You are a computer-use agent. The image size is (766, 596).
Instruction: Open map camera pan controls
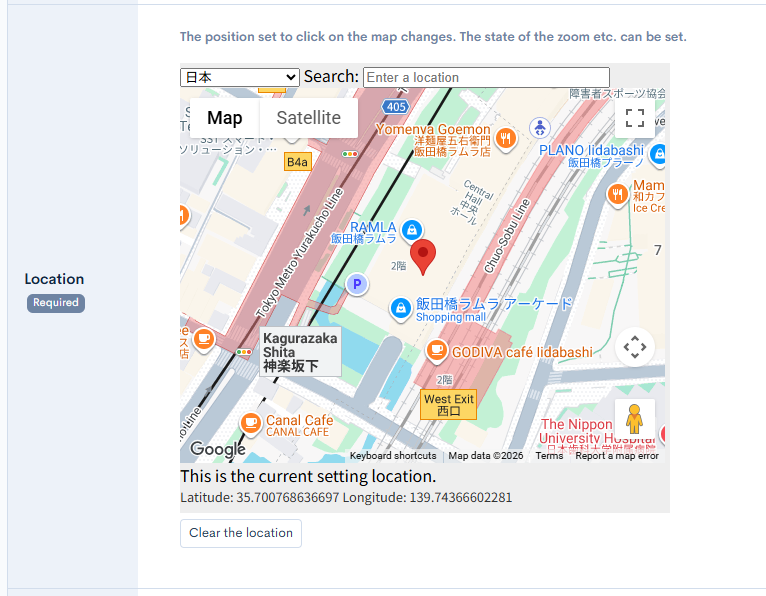pyautogui.click(x=635, y=347)
